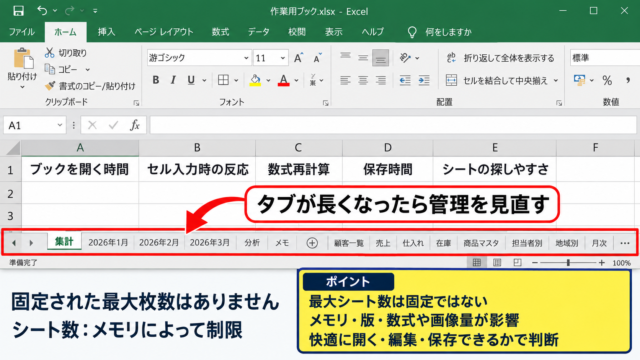Apply cell borders icon
The height and width of the screenshot is (360, 640).
click(223, 80)
